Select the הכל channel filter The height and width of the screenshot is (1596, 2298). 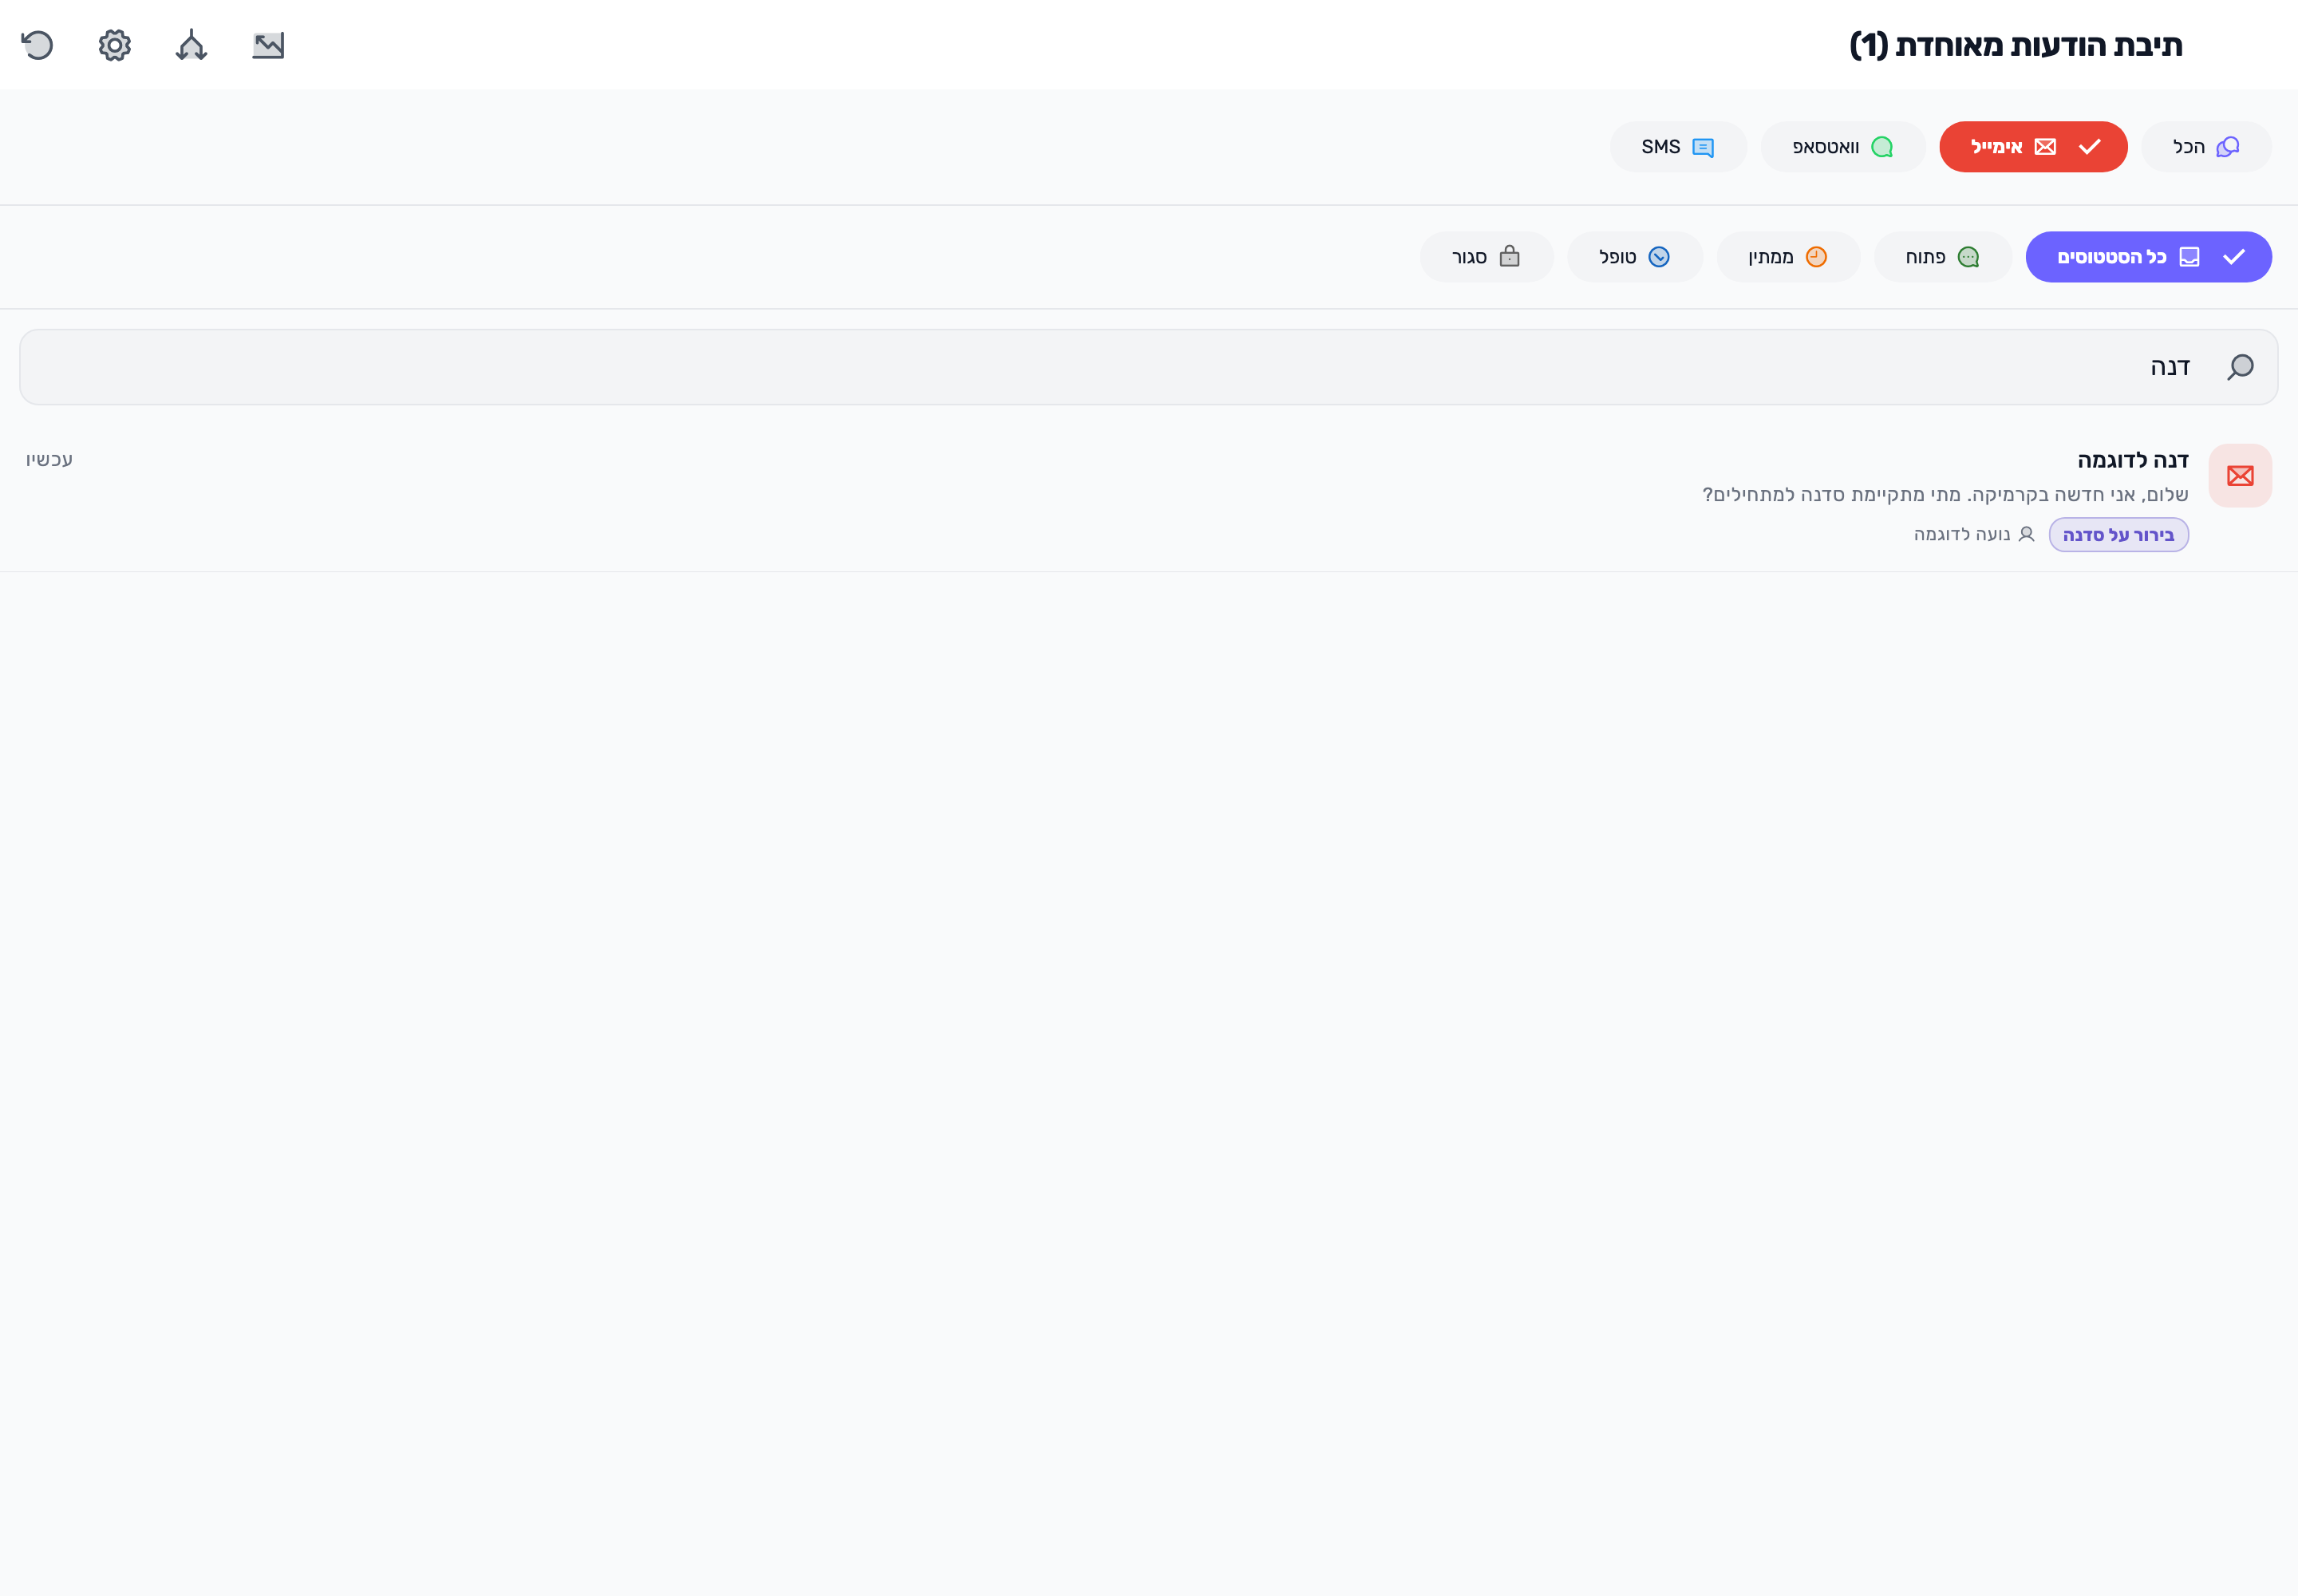coord(2206,147)
